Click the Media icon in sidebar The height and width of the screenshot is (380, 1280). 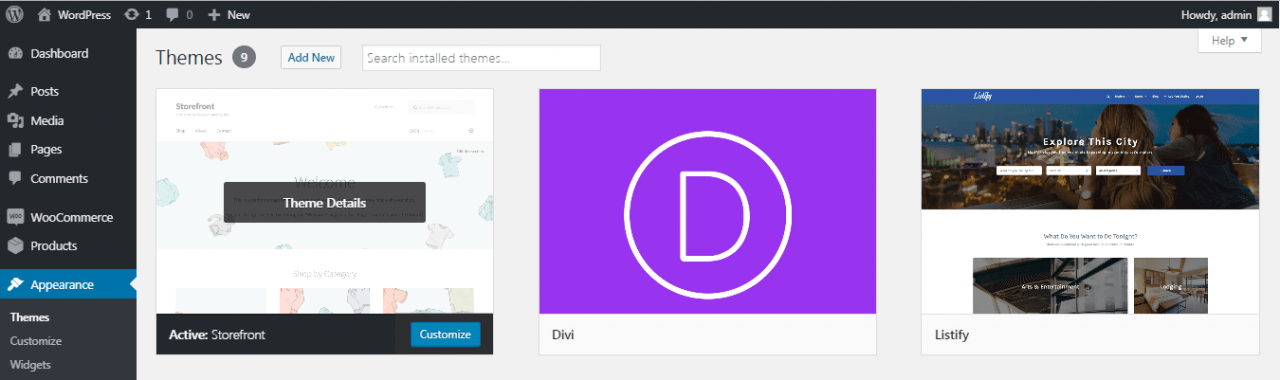click(x=15, y=120)
